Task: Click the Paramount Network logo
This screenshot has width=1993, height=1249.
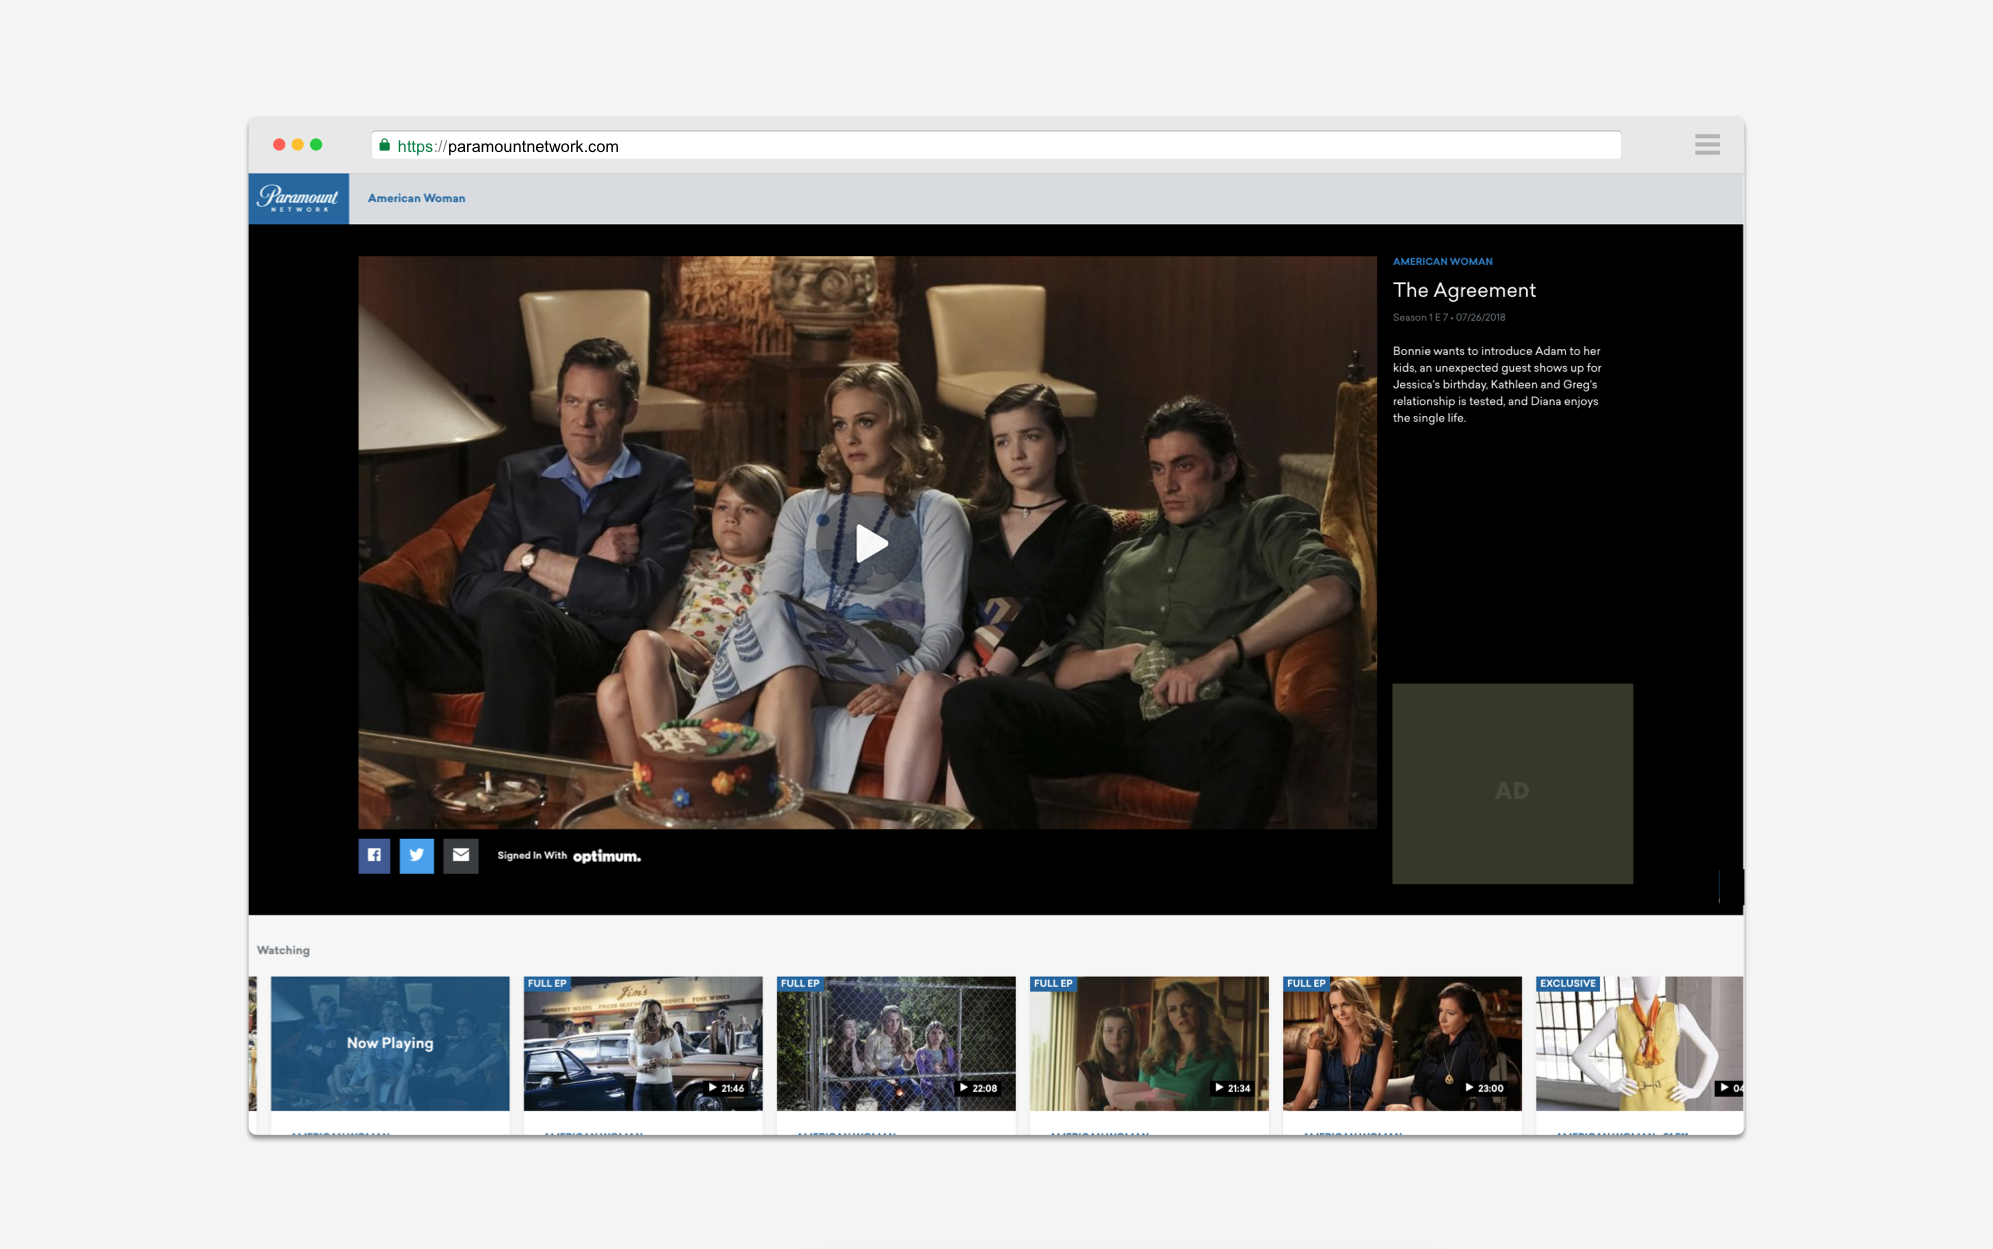Action: click(x=298, y=198)
